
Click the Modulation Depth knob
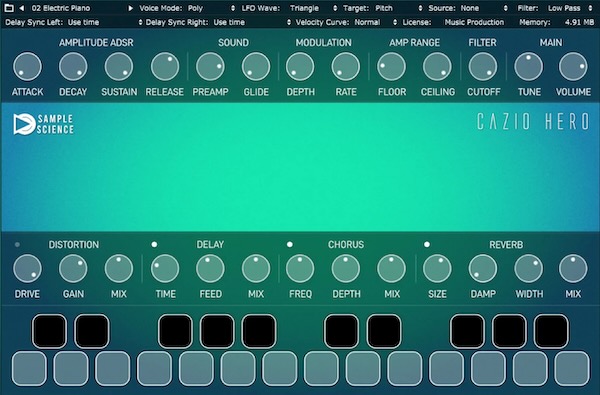(x=300, y=67)
